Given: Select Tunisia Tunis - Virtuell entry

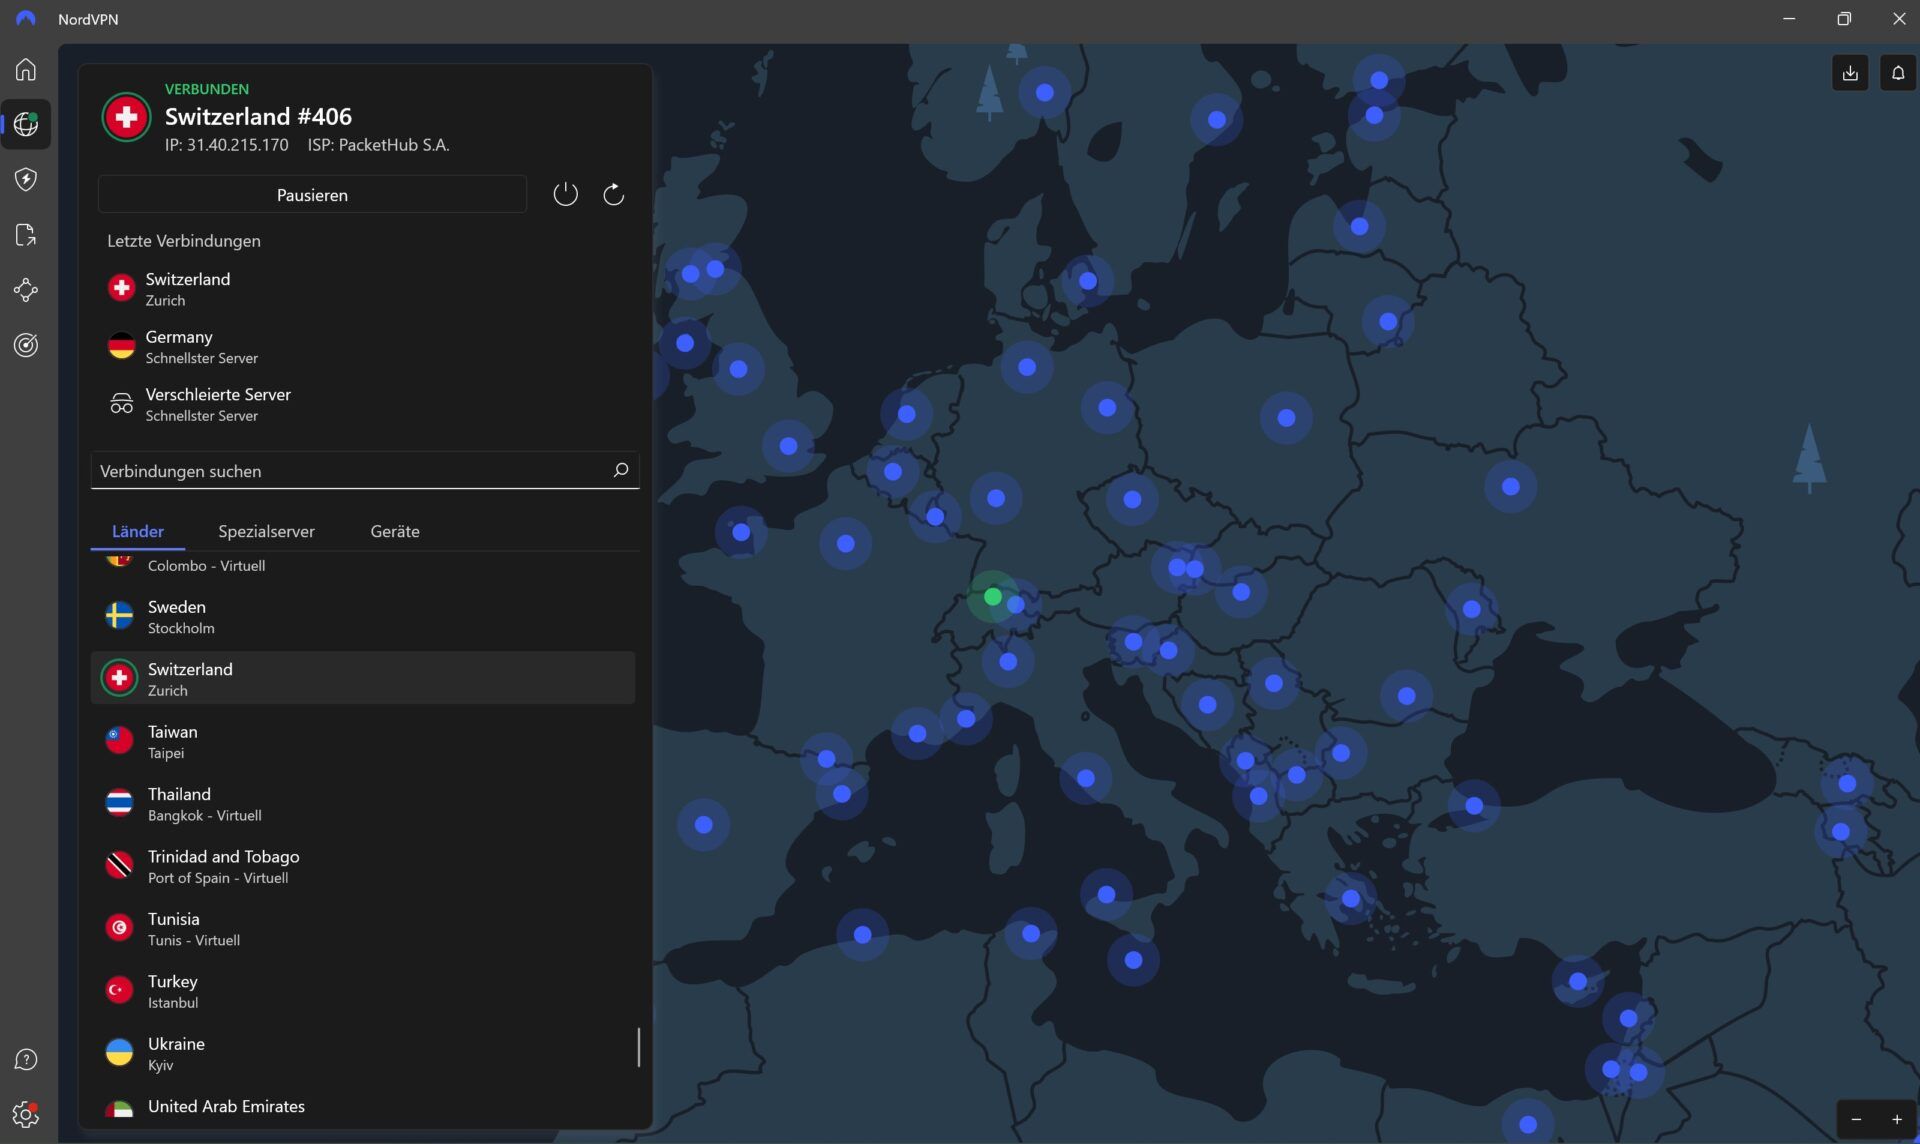Looking at the screenshot, I should coord(363,928).
